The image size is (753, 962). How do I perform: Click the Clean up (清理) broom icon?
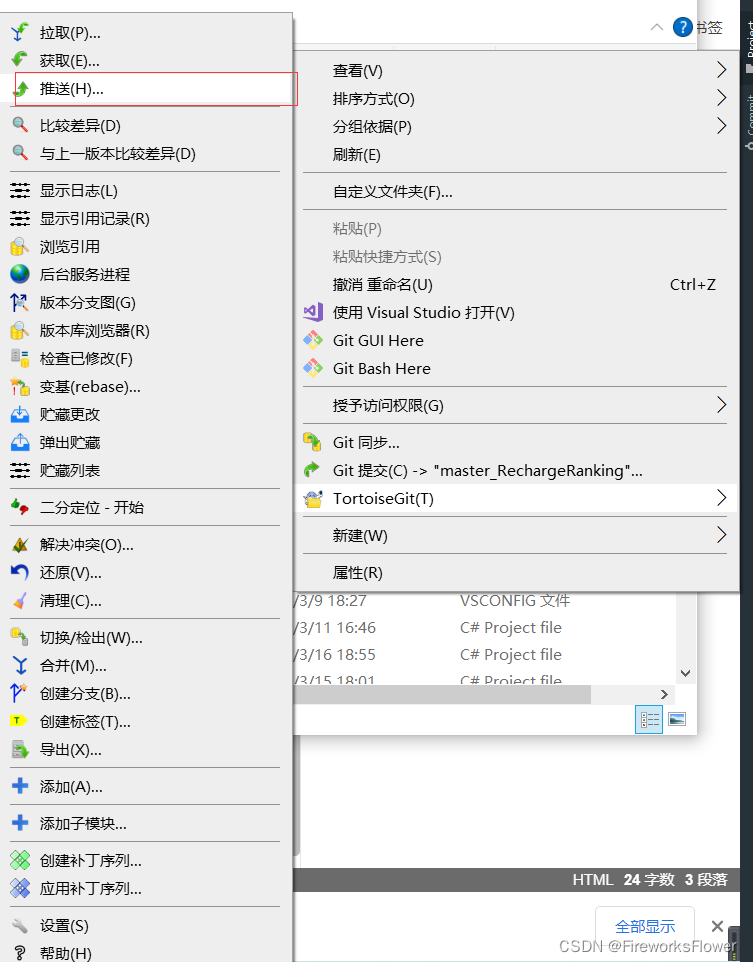(x=20, y=601)
